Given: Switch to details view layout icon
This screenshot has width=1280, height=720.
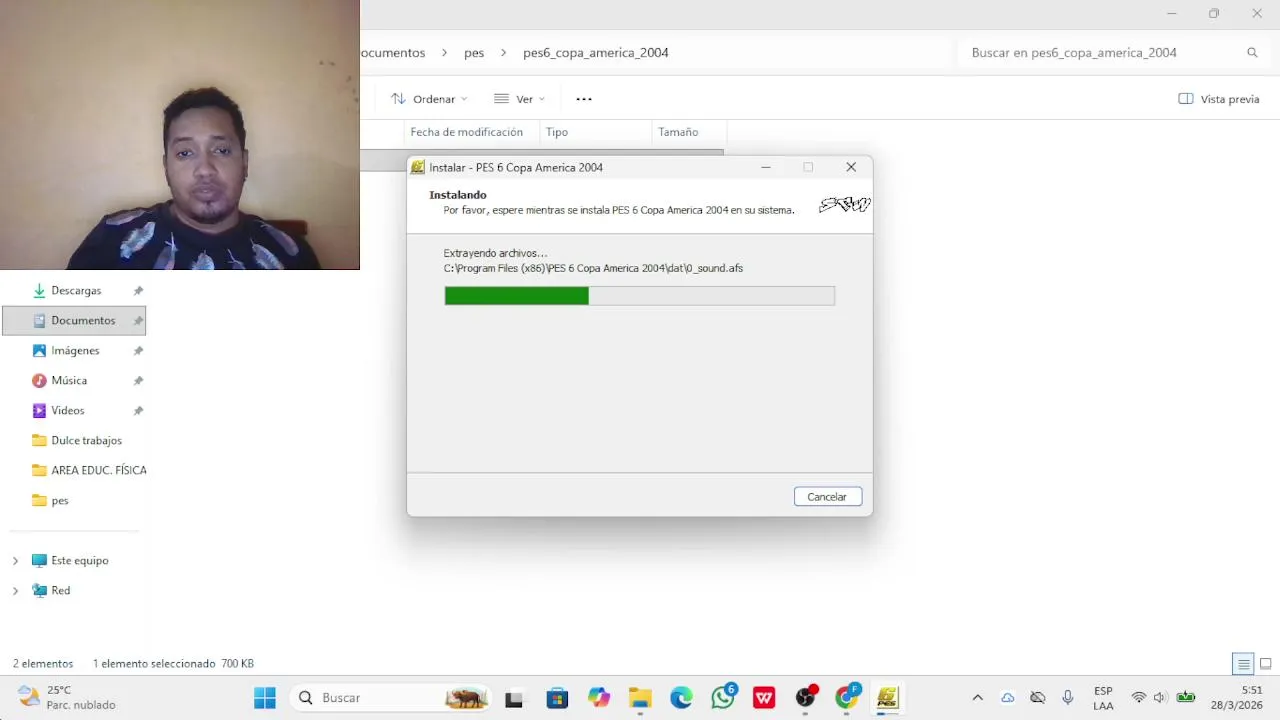Looking at the screenshot, I should (x=1243, y=664).
